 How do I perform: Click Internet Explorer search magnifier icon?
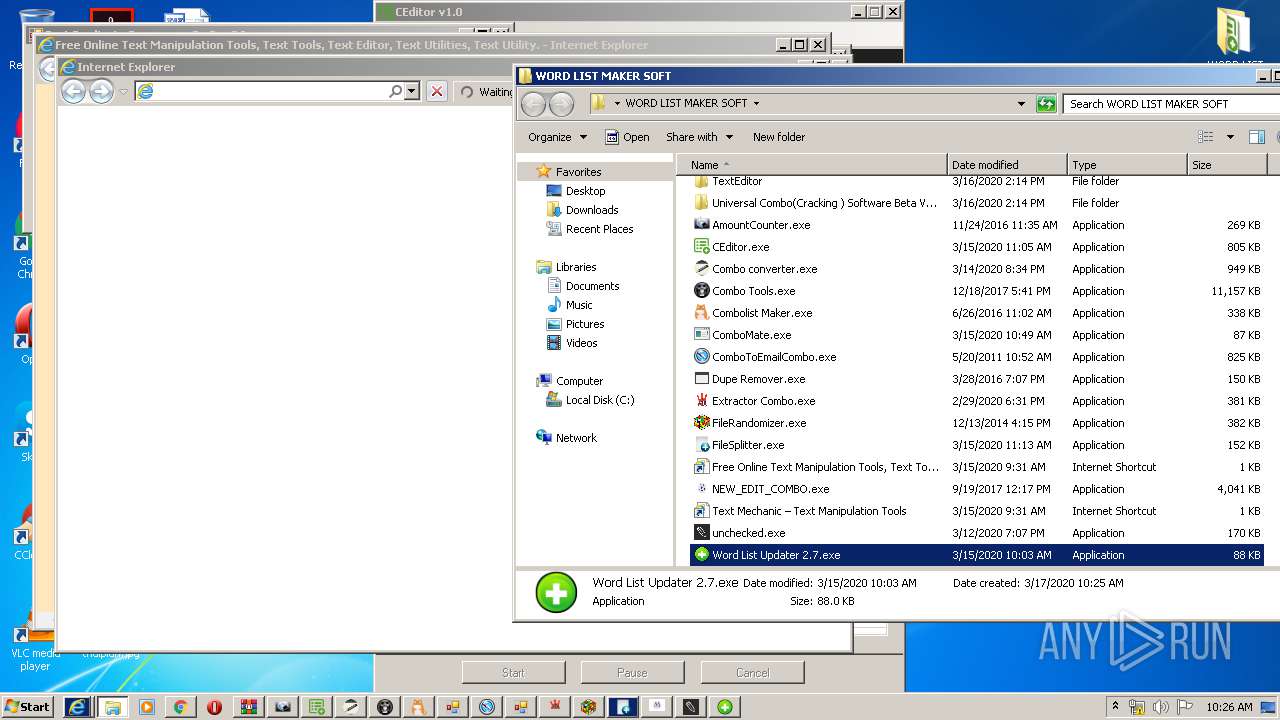click(x=396, y=91)
